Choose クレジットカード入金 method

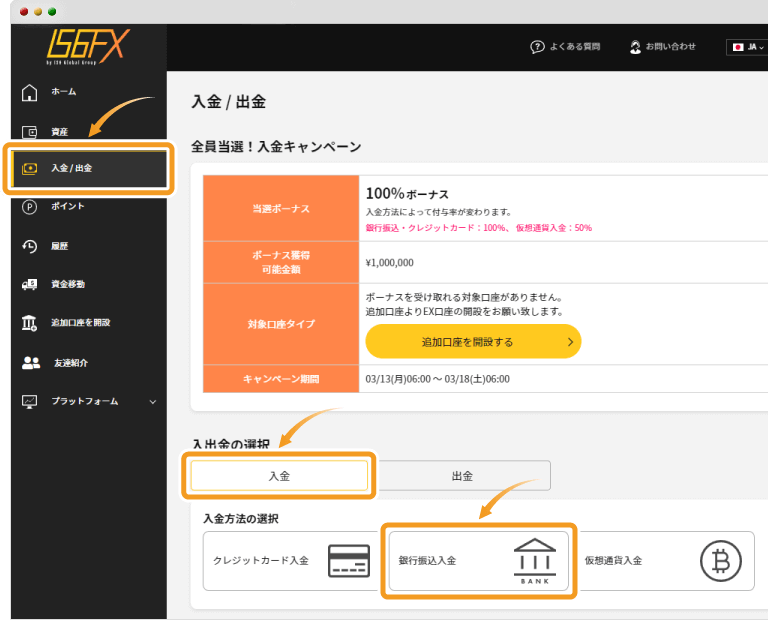[x=291, y=561]
